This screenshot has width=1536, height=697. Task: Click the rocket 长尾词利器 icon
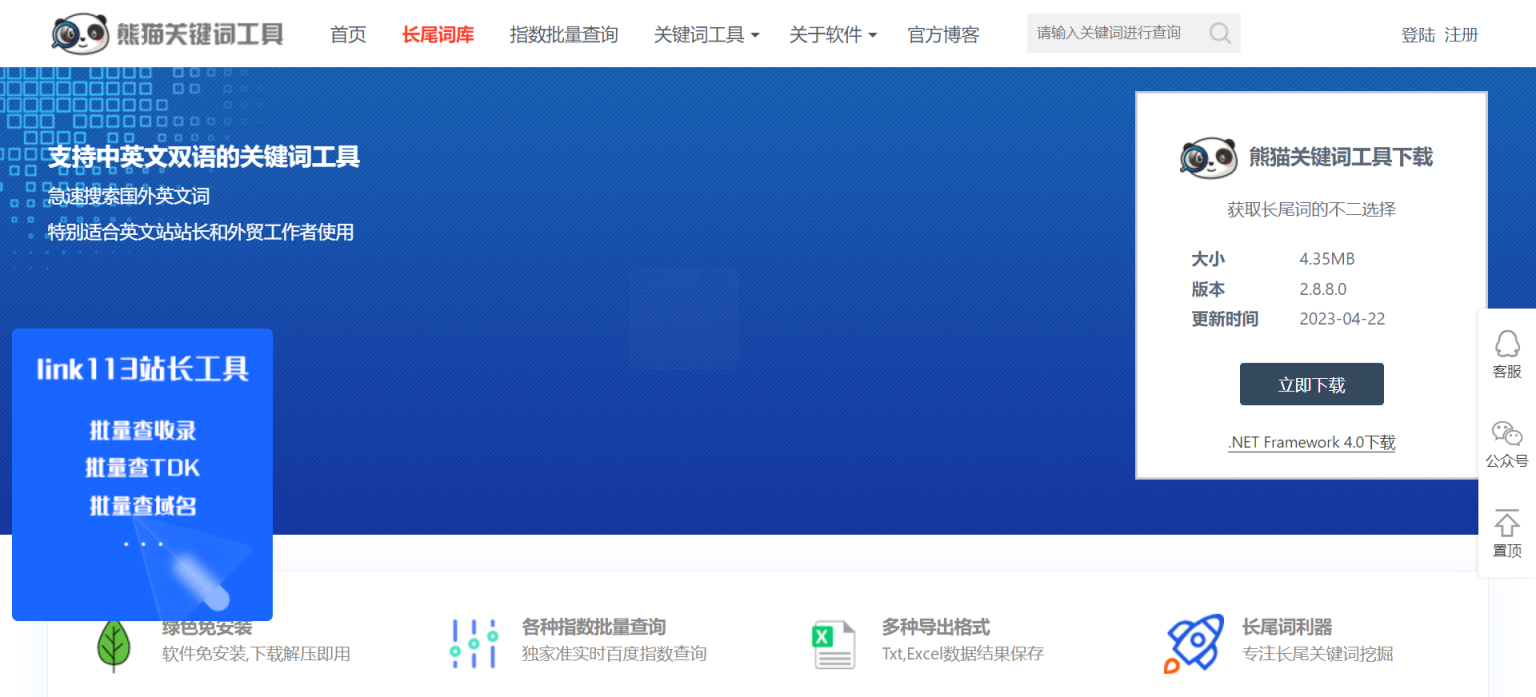1193,643
